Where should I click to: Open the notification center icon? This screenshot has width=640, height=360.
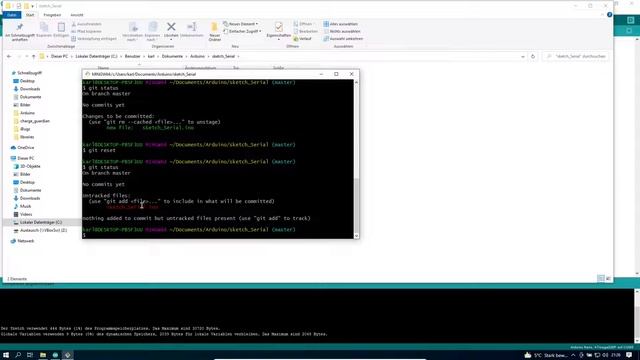click(x=629, y=355)
